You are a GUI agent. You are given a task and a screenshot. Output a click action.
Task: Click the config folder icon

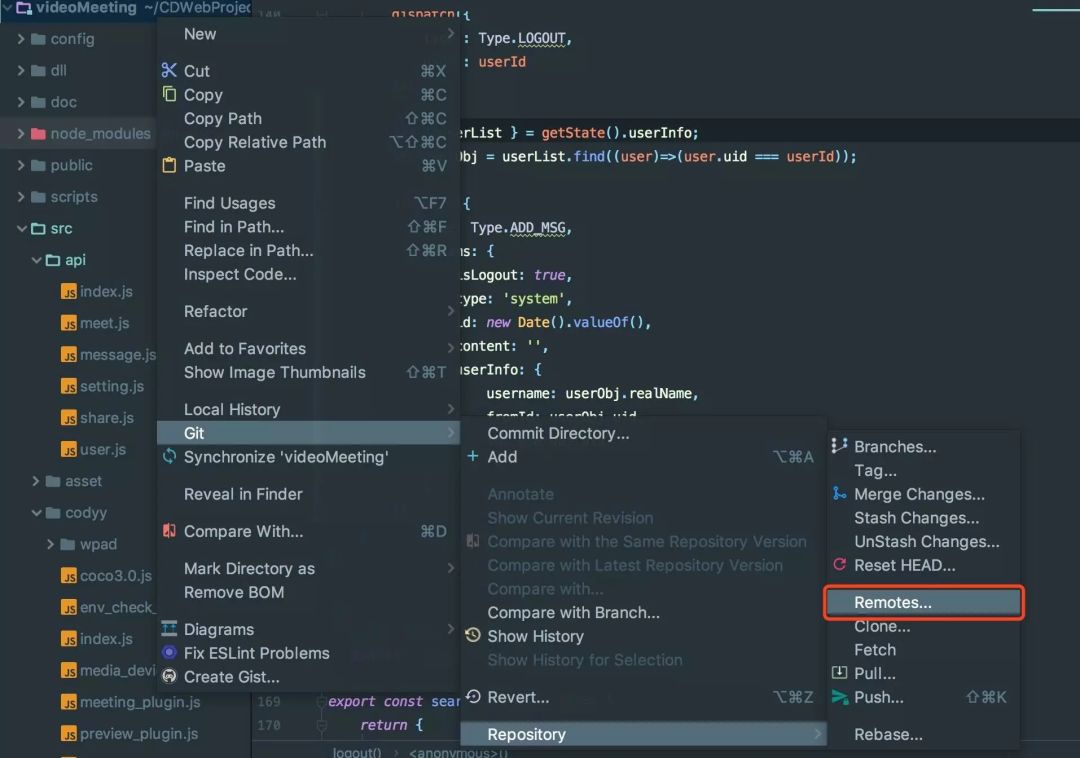point(39,39)
